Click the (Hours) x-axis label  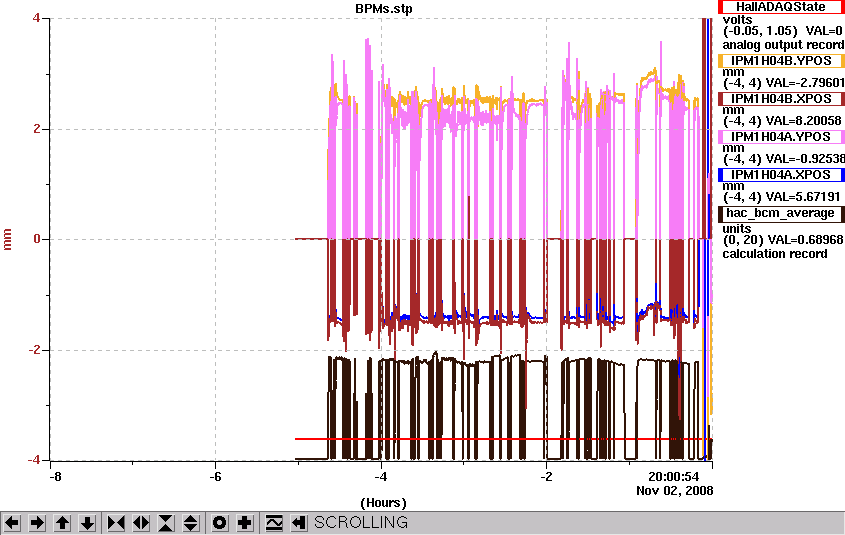tap(383, 503)
